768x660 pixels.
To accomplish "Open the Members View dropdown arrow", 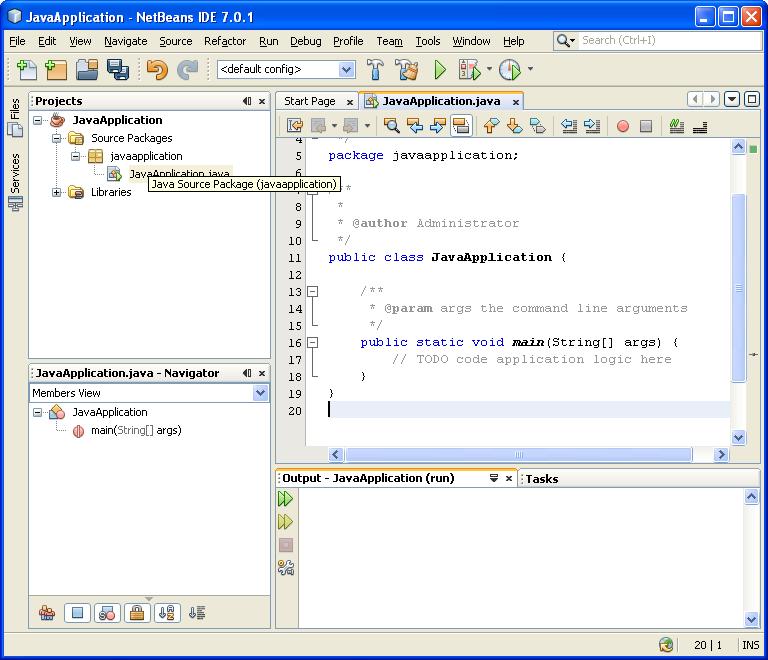I will click(x=261, y=393).
